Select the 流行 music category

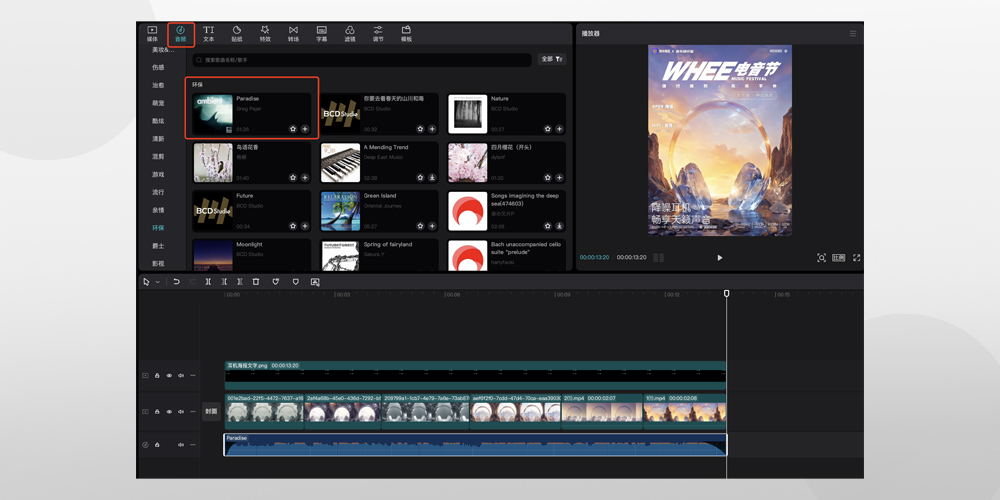(158, 192)
